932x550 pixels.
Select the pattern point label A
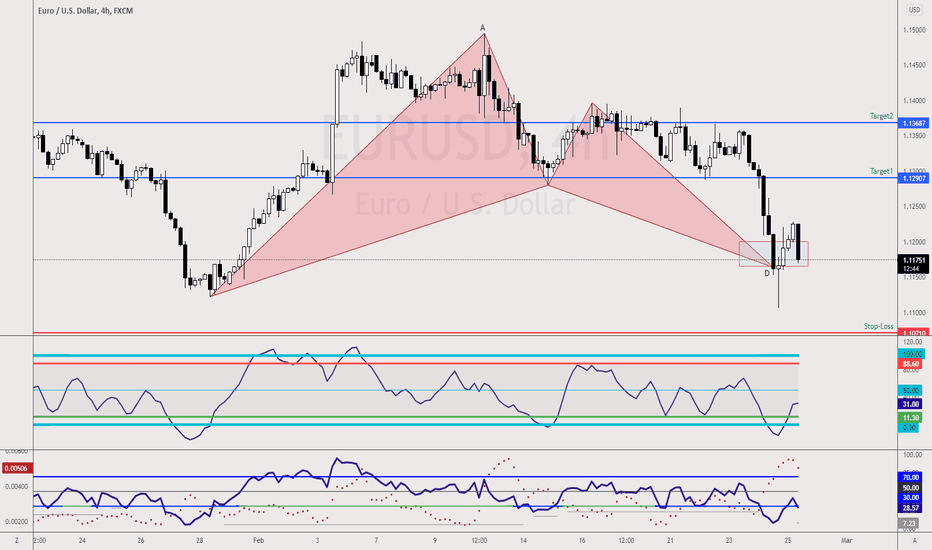[x=483, y=27]
